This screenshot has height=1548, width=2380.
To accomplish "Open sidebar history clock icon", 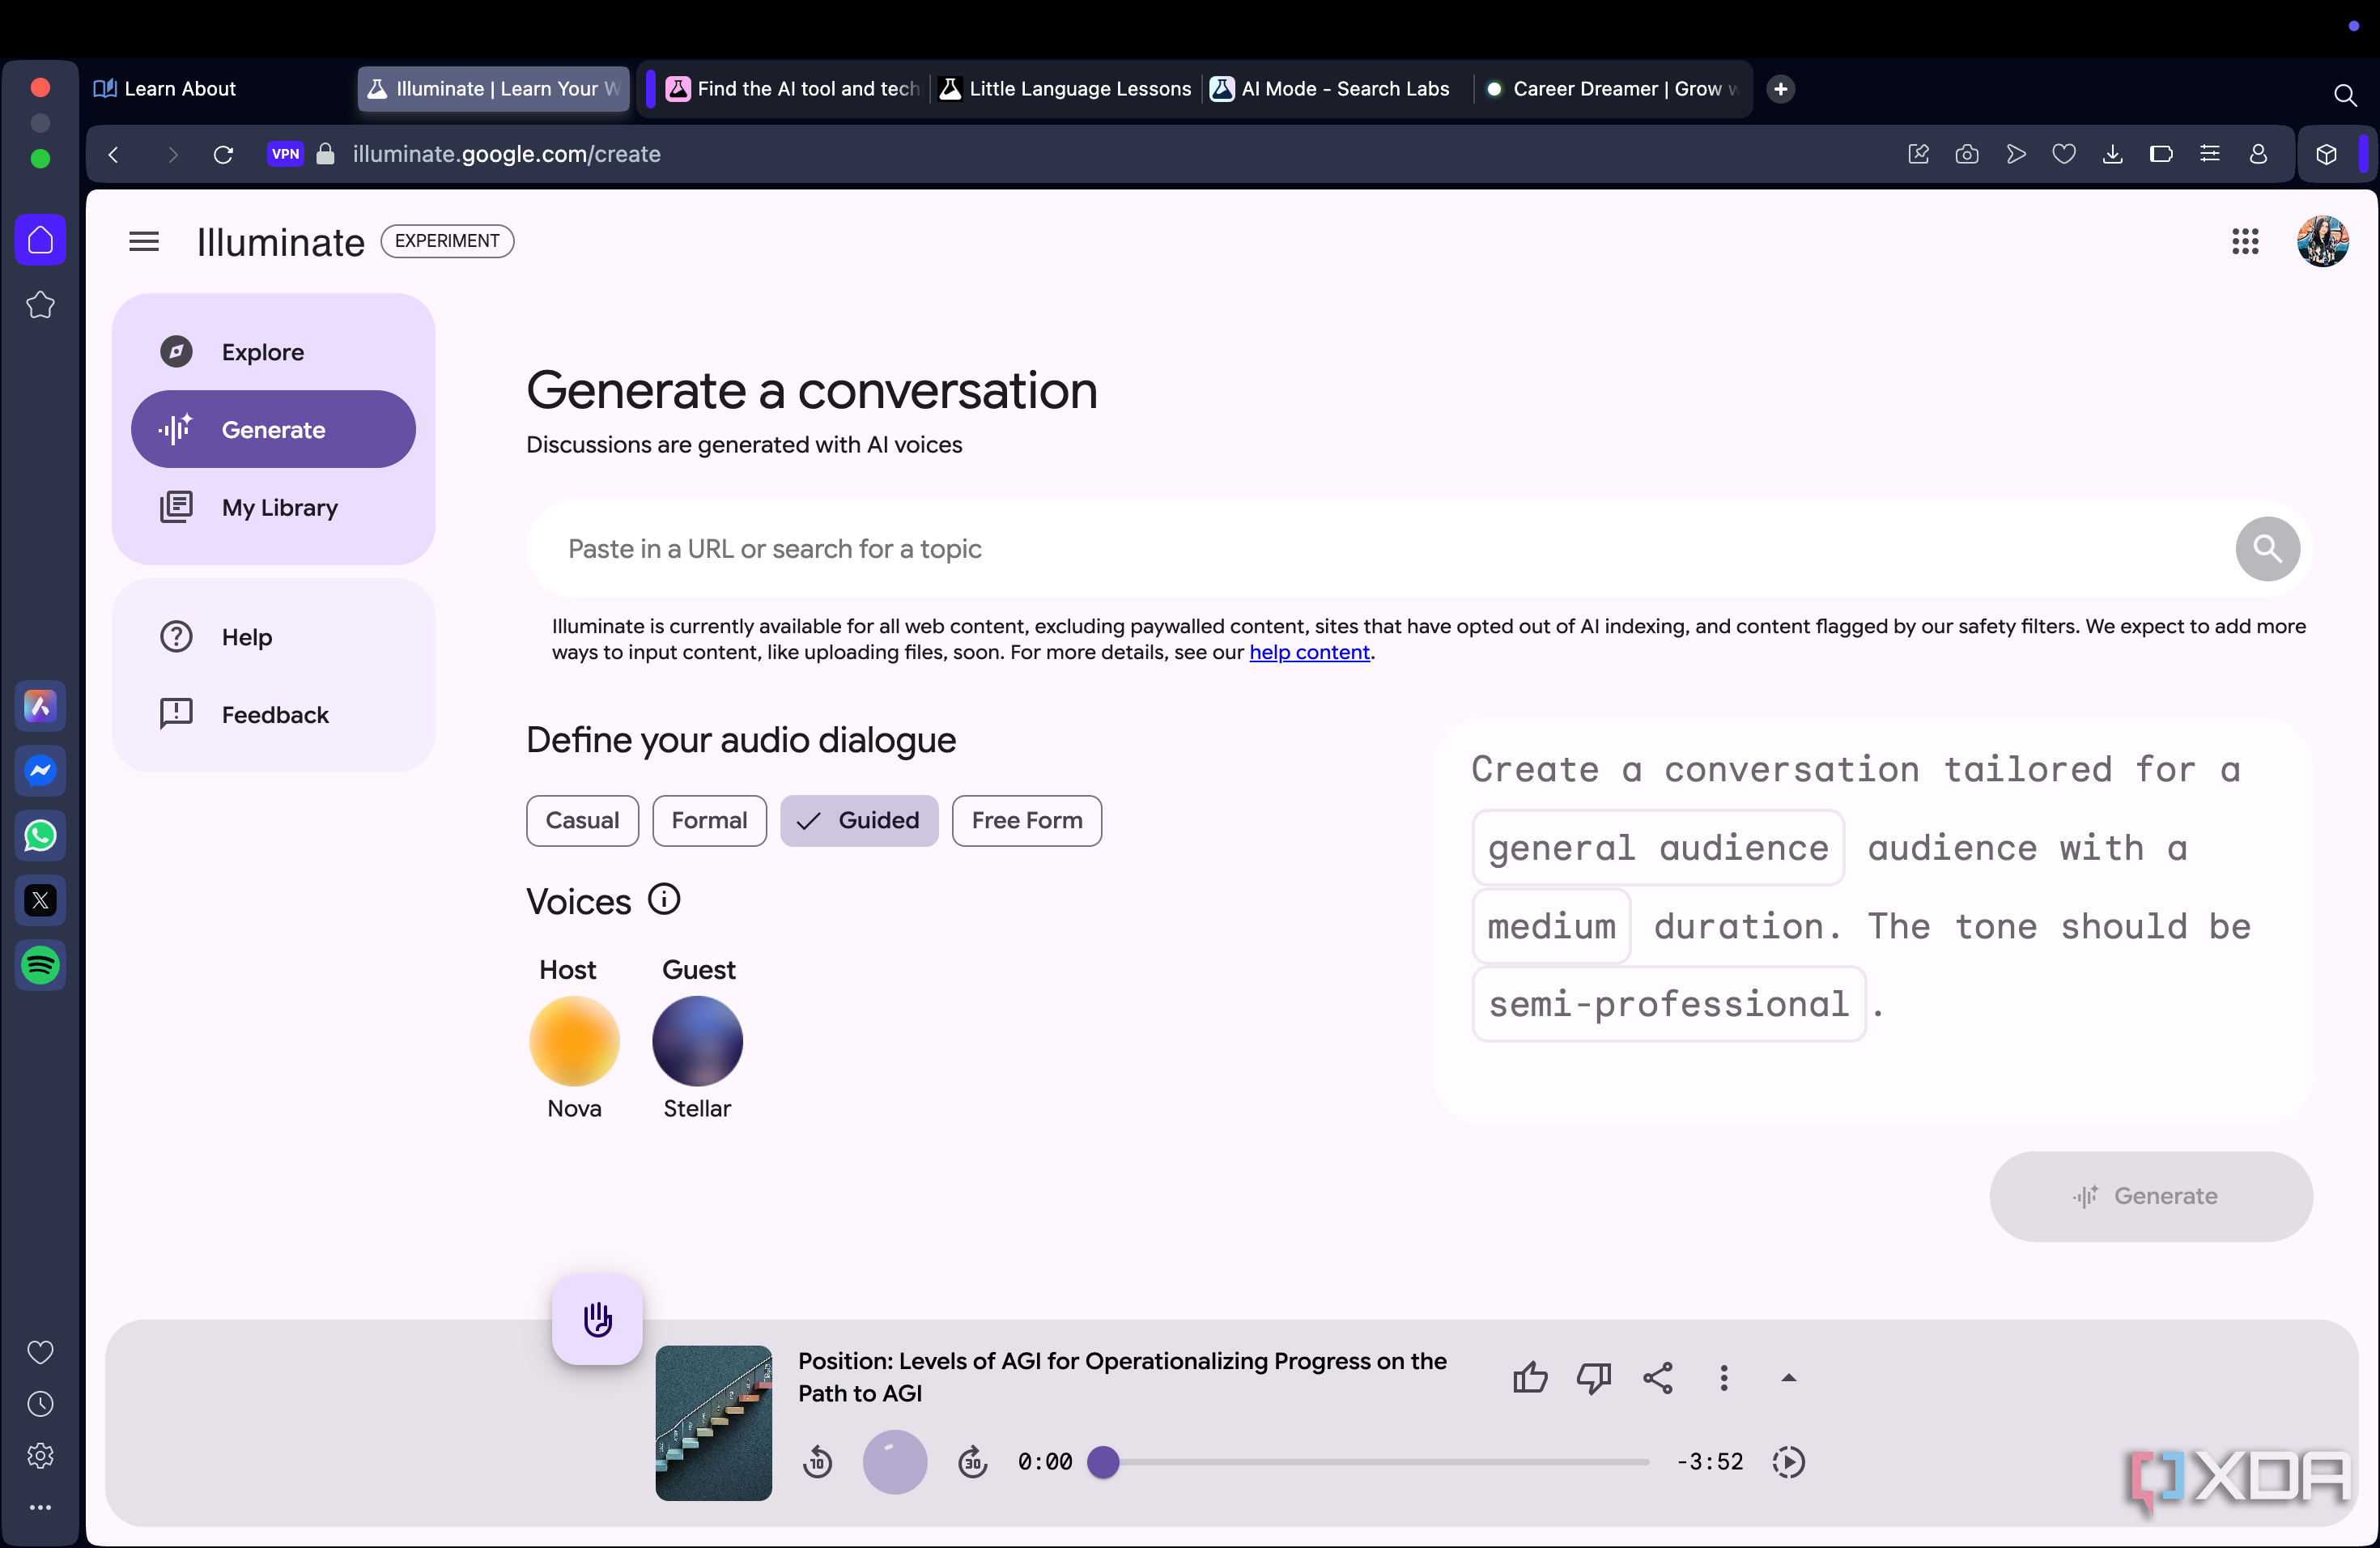I will point(41,1404).
